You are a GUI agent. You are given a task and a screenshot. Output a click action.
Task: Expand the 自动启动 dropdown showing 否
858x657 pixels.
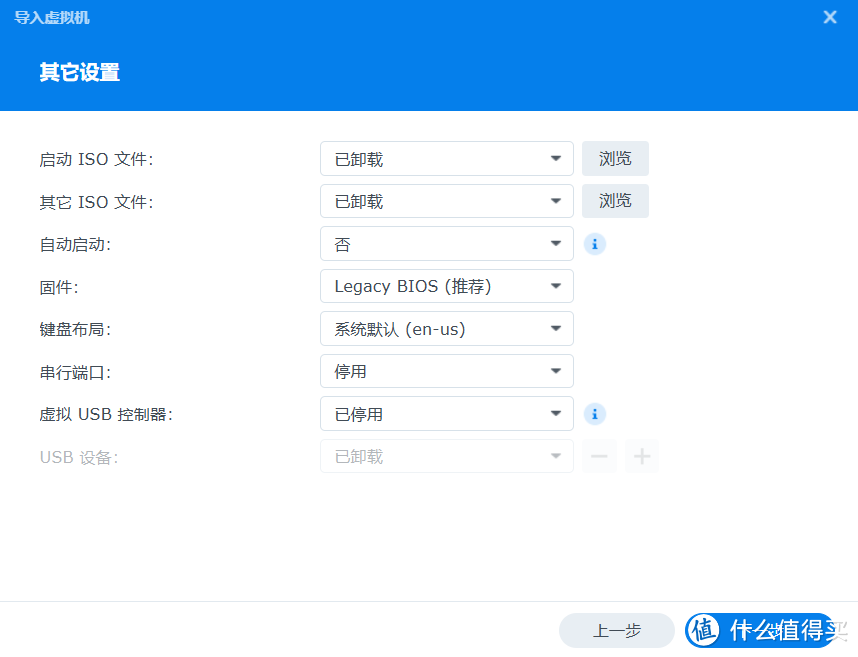[446, 243]
